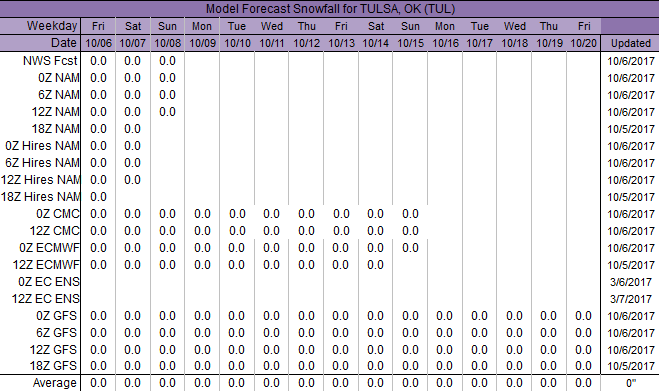Viewport: 659px width, 391px height.
Task: Click the table title Model Forecast Snowfall for TULSA
Action: (x=330, y=9)
